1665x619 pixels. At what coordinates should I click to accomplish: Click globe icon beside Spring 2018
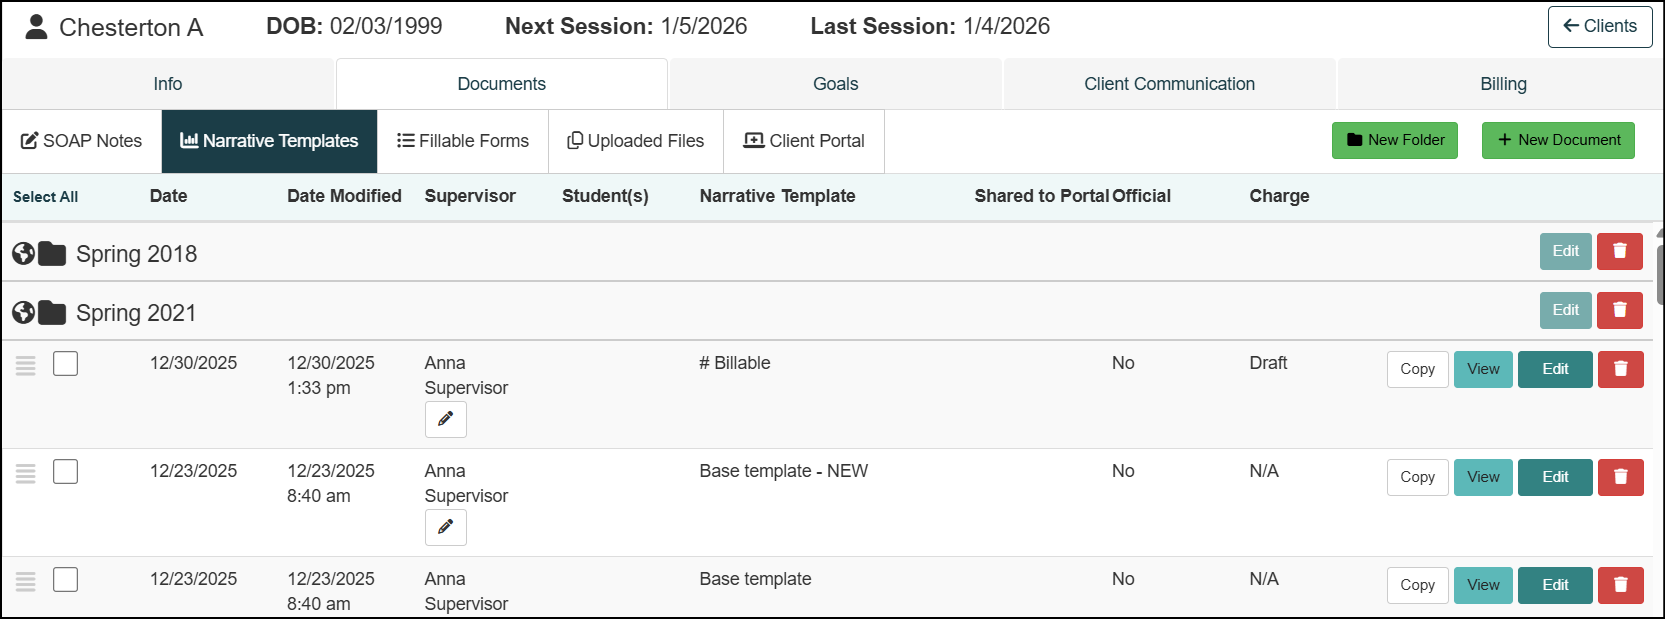point(24,254)
